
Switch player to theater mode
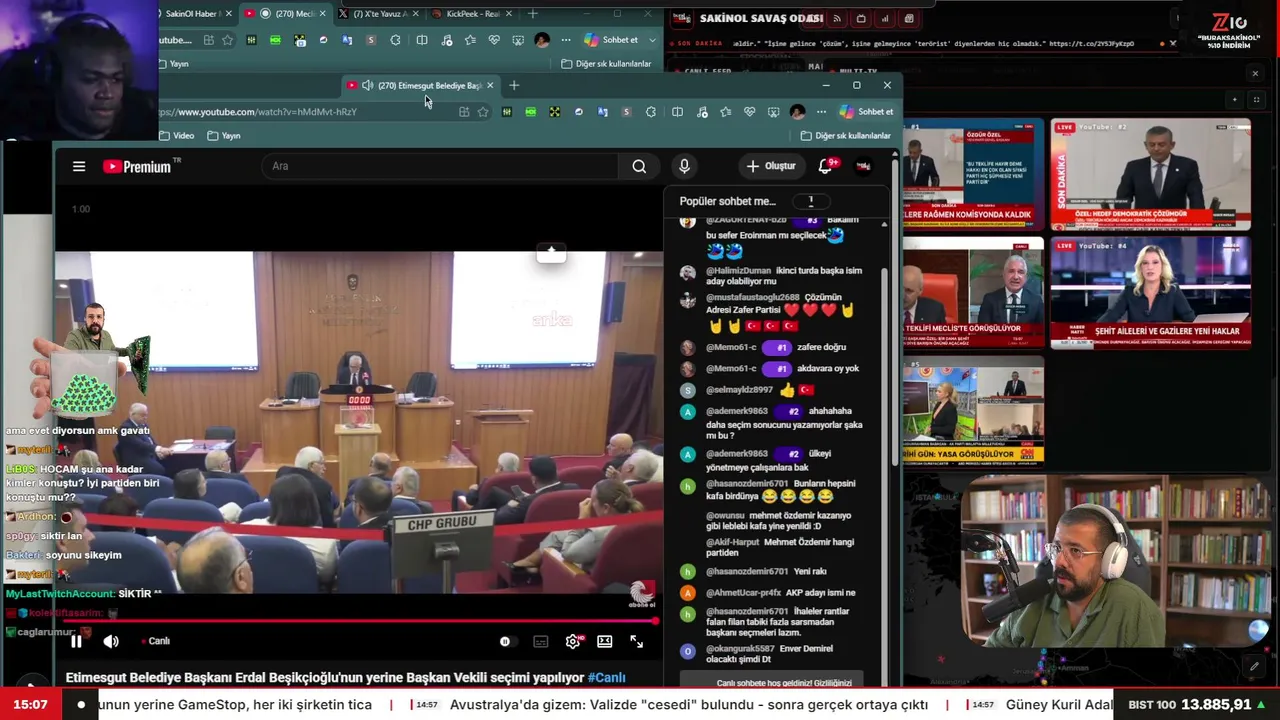point(605,641)
